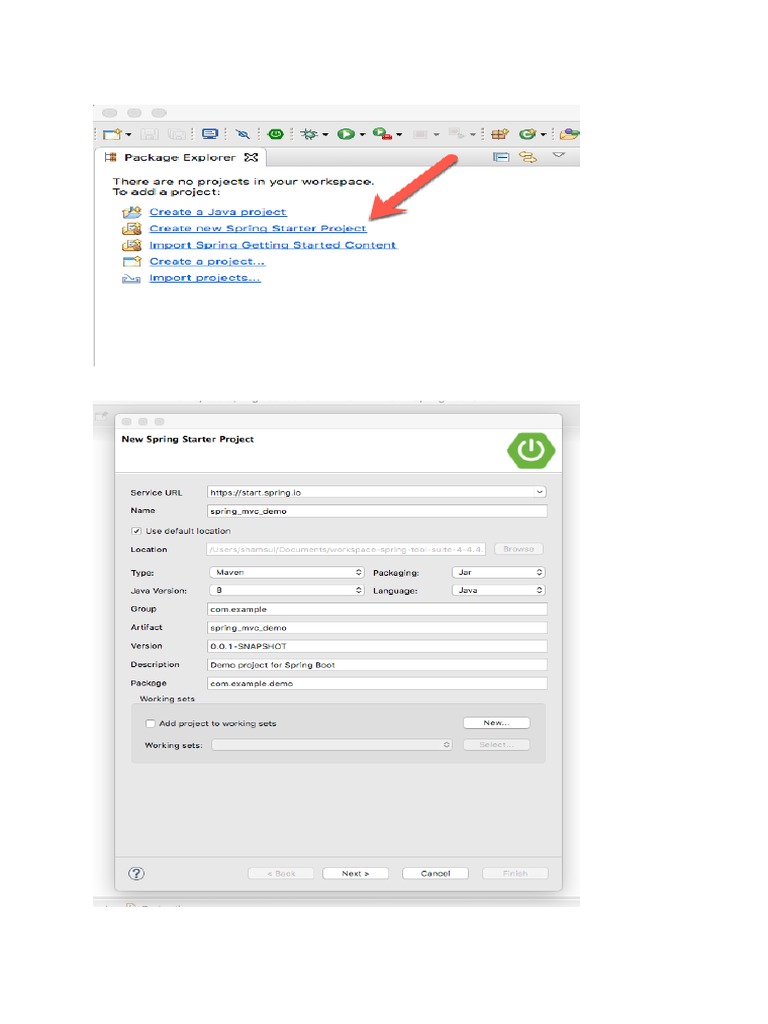768x1024 pixels.
Task: Open the Package Explorer View Menu triangle
Action: (x=558, y=155)
